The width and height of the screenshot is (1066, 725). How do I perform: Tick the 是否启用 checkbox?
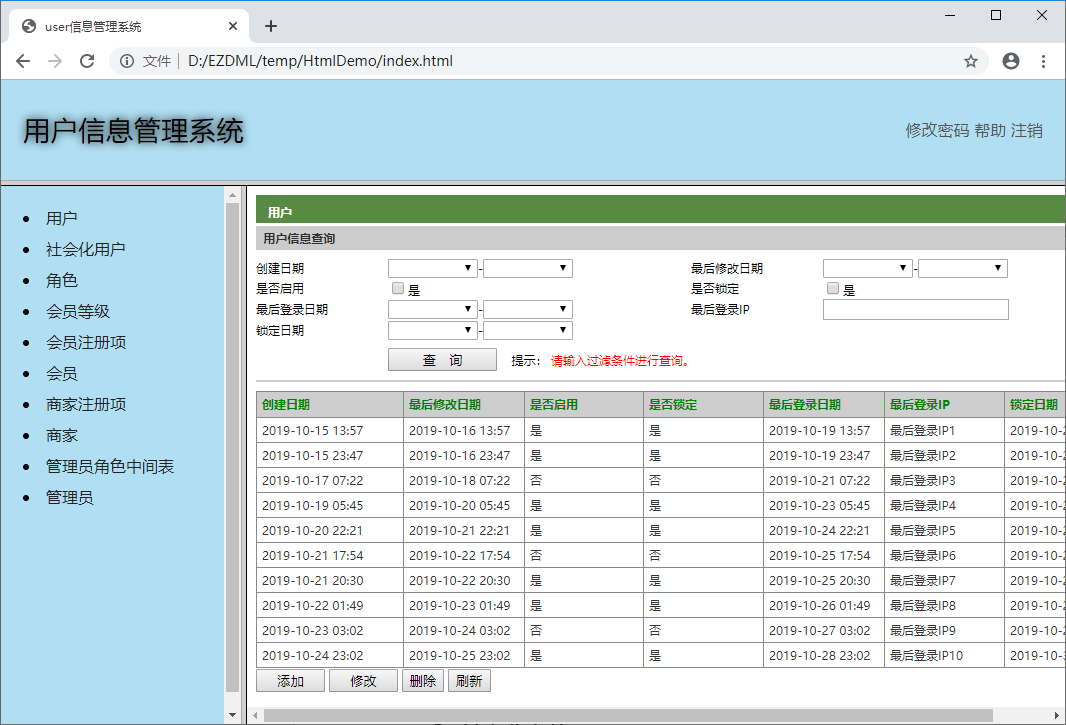point(398,288)
